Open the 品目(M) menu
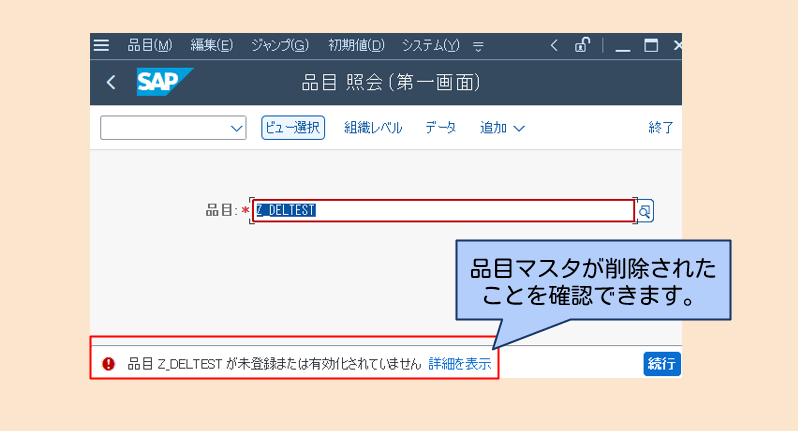Image resolution: width=798 pixels, height=431 pixels. 150,45
